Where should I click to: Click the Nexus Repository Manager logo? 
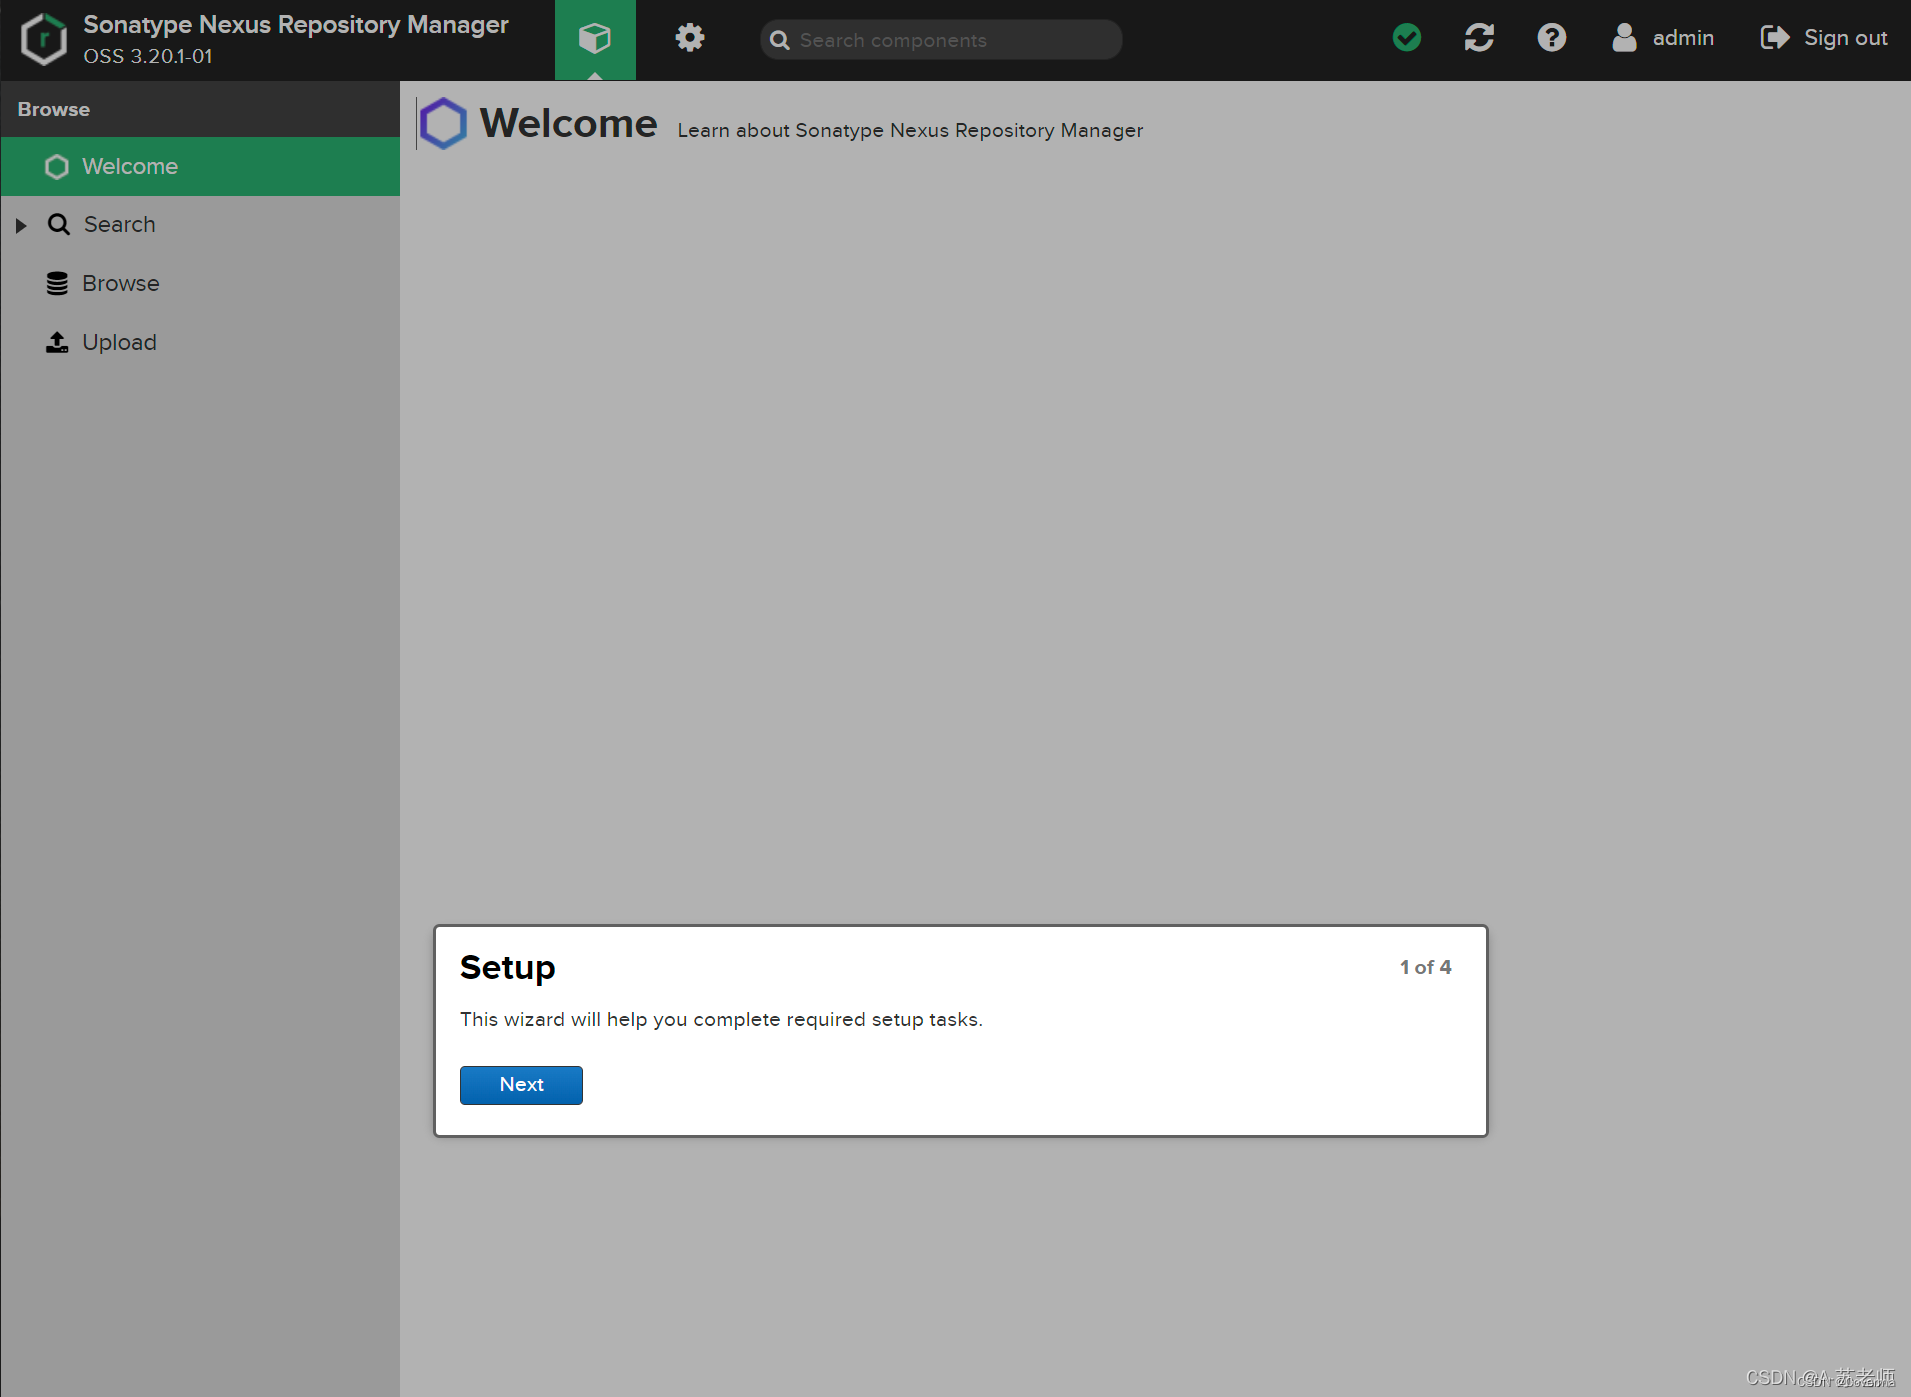pyautogui.click(x=44, y=39)
